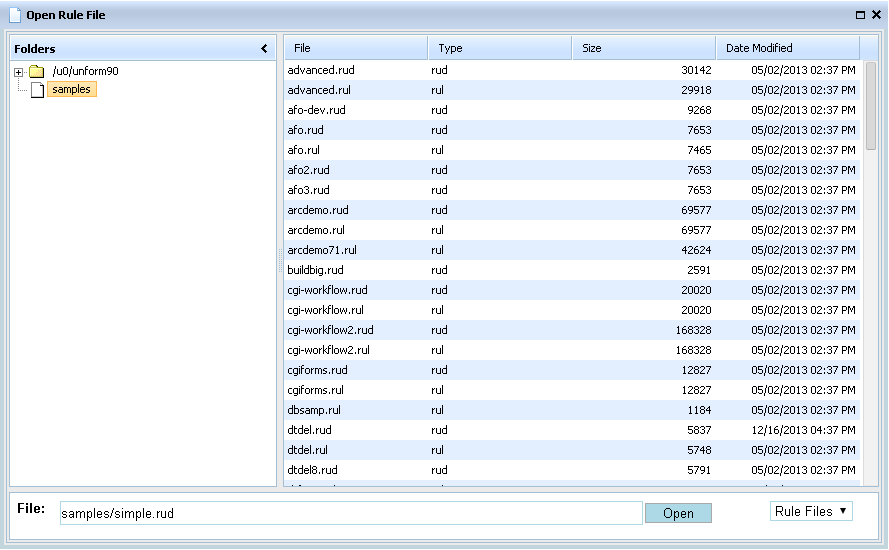Image resolution: width=889 pixels, height=550 pixels.
Task: Select the samples folder in tree
Action: pos(72,90)
